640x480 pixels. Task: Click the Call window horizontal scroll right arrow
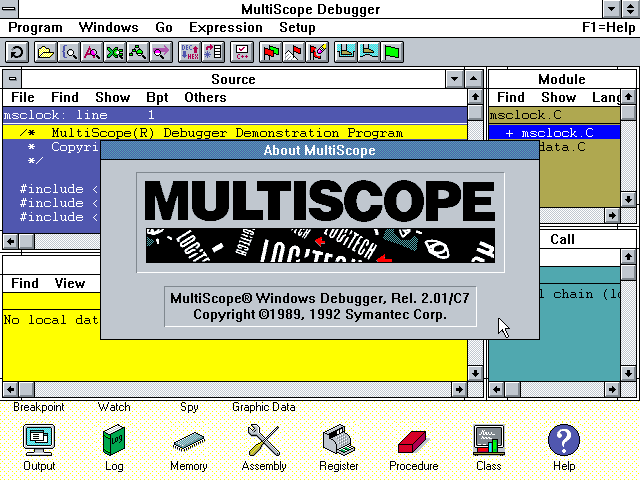pos(612,389)
